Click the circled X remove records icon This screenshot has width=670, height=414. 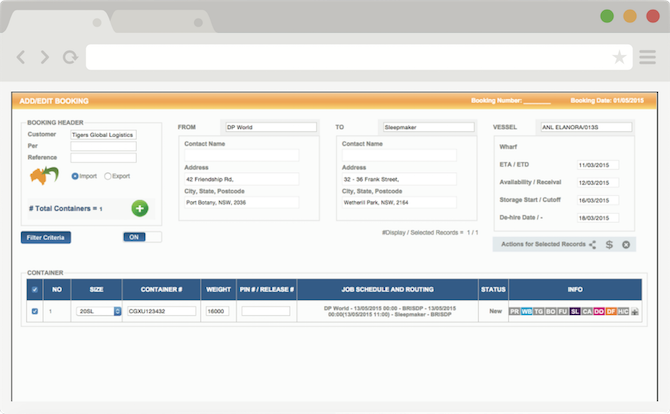pos(626,245)
